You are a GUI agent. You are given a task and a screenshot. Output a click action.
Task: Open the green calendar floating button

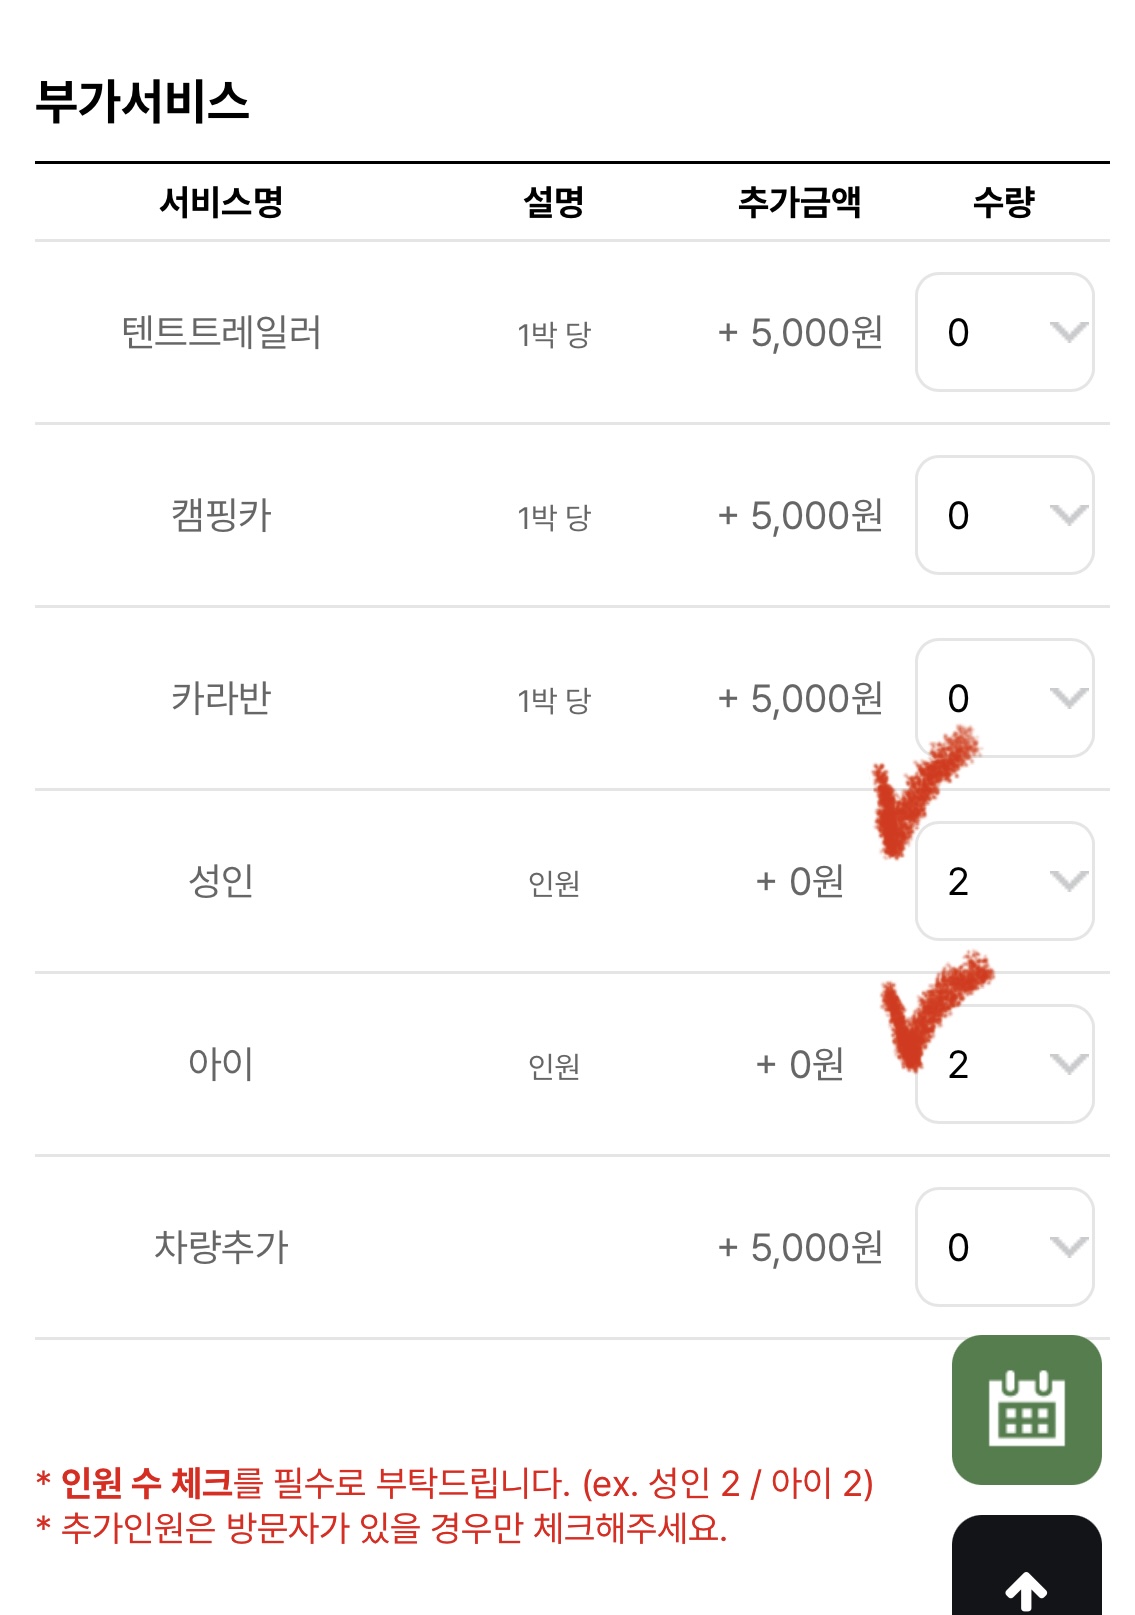pyautogui.click(x=1026, y=1409)
